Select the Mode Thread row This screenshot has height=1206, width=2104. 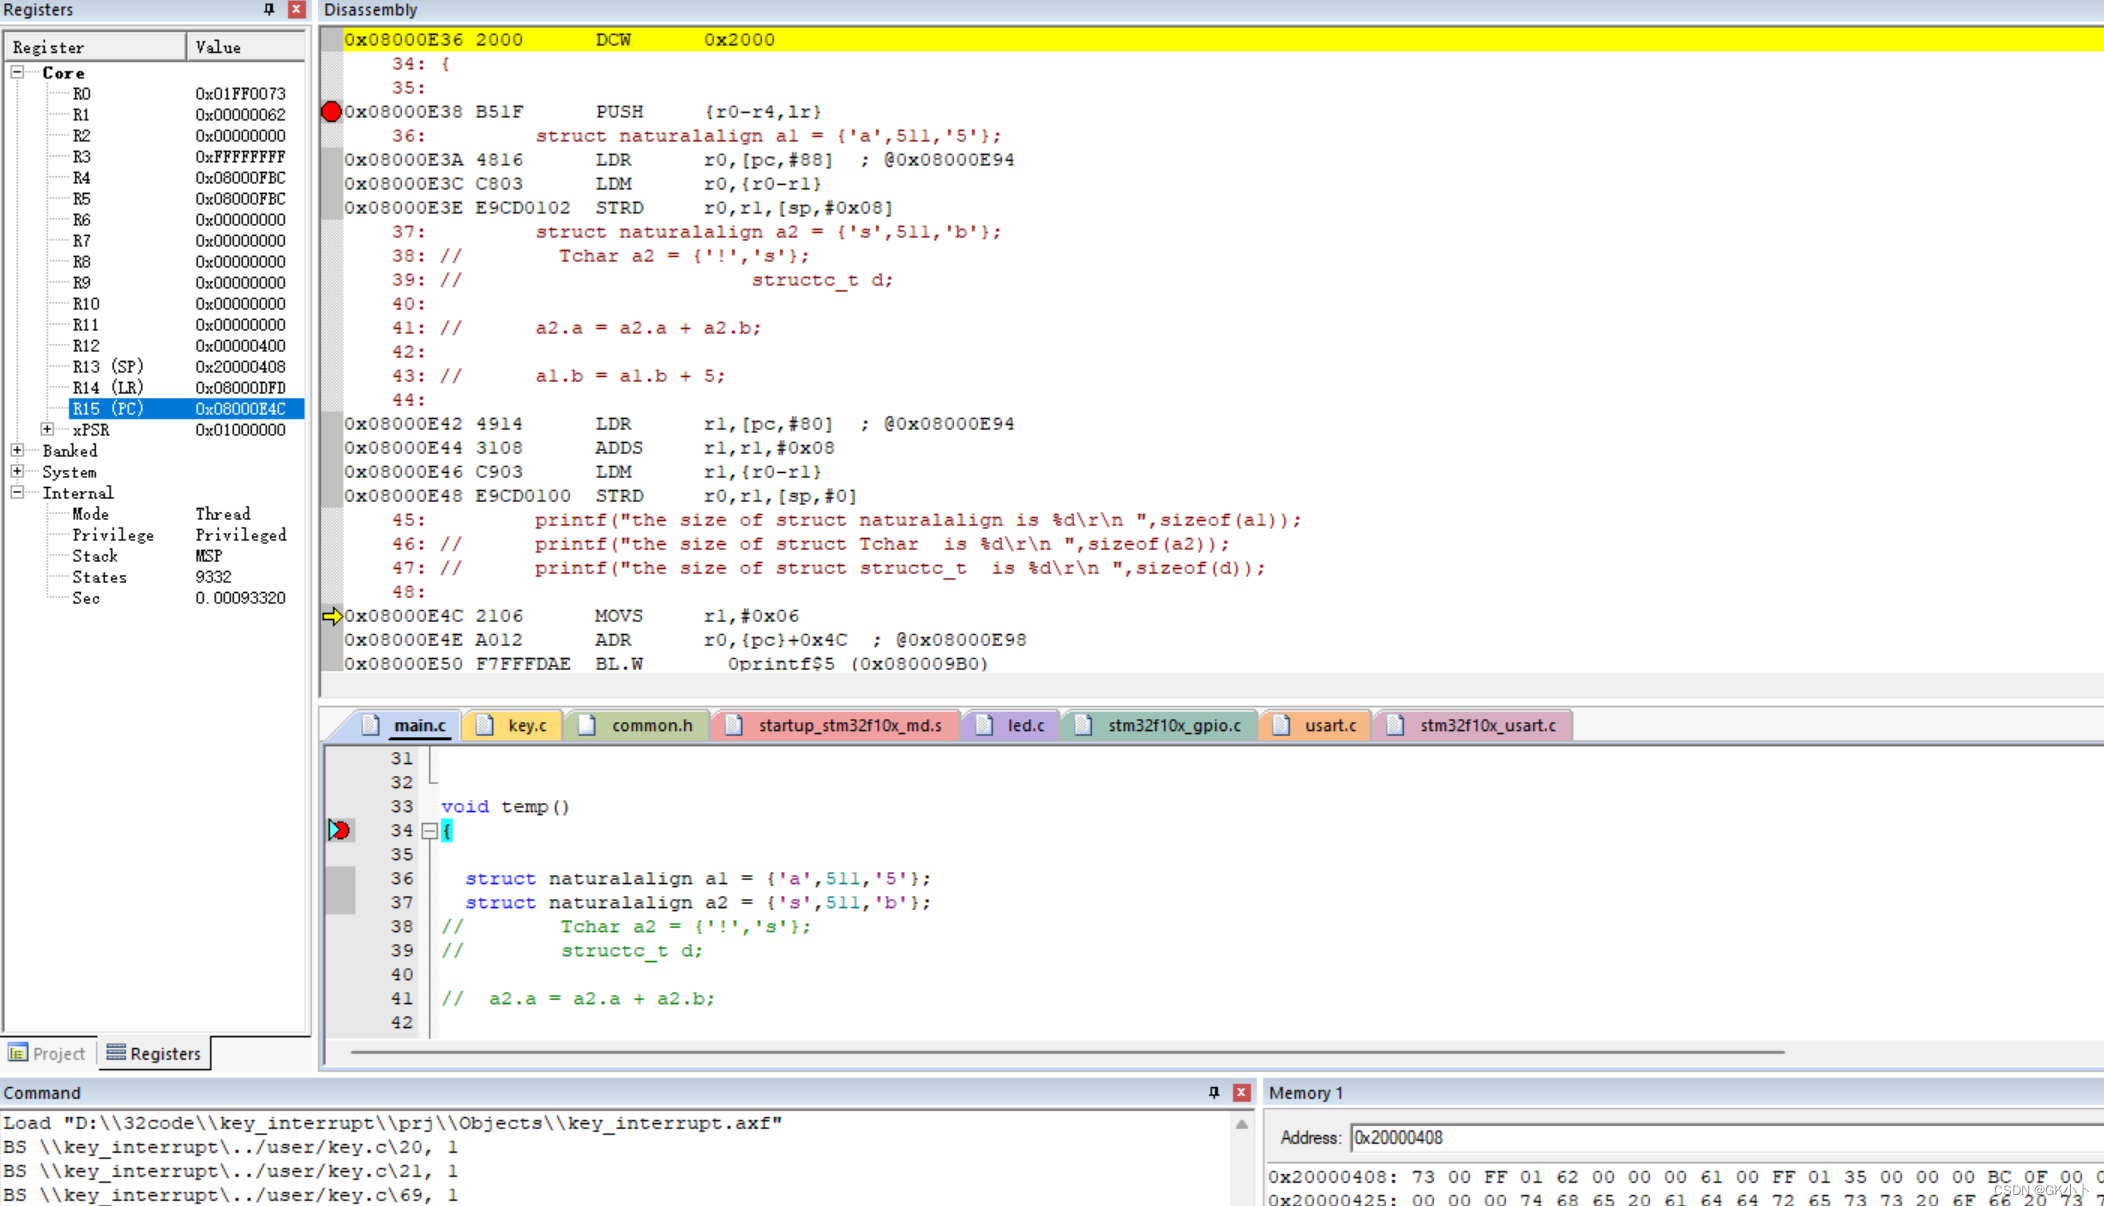154,513
